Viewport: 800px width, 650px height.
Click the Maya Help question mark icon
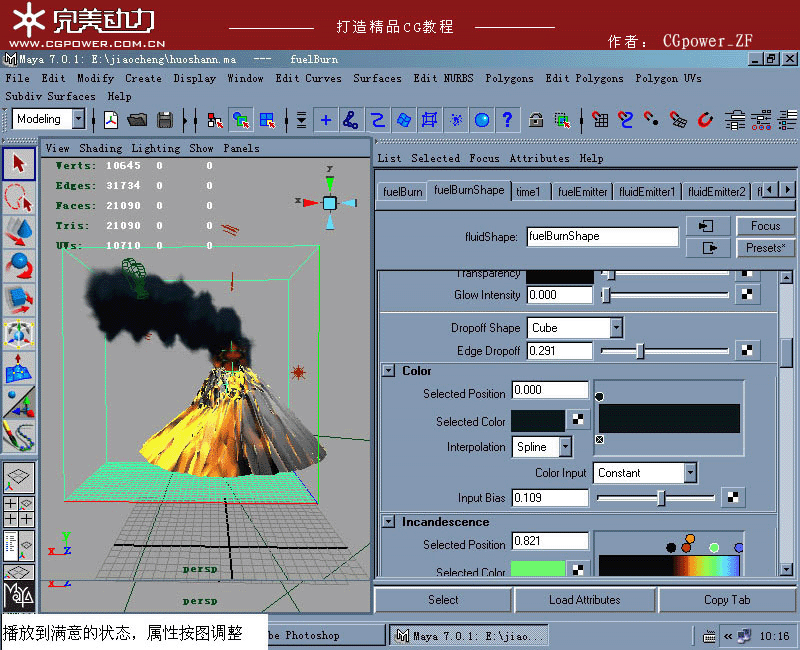(x=508, y=120)
